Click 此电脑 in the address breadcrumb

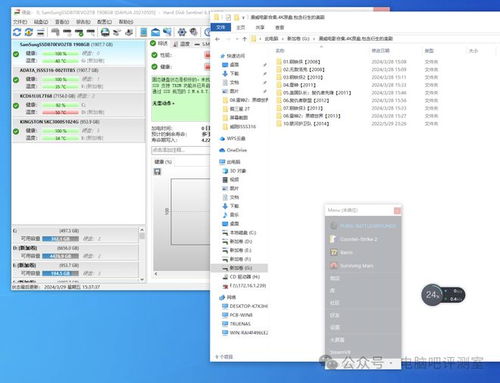[271, 39]
